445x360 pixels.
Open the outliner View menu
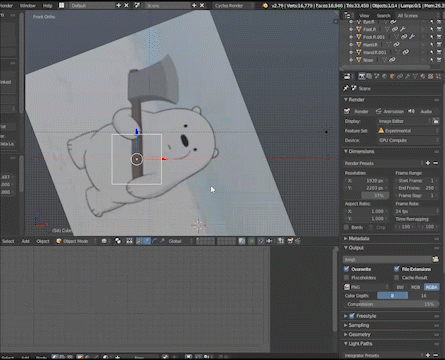pyautogui.click(x=364, y=16)
